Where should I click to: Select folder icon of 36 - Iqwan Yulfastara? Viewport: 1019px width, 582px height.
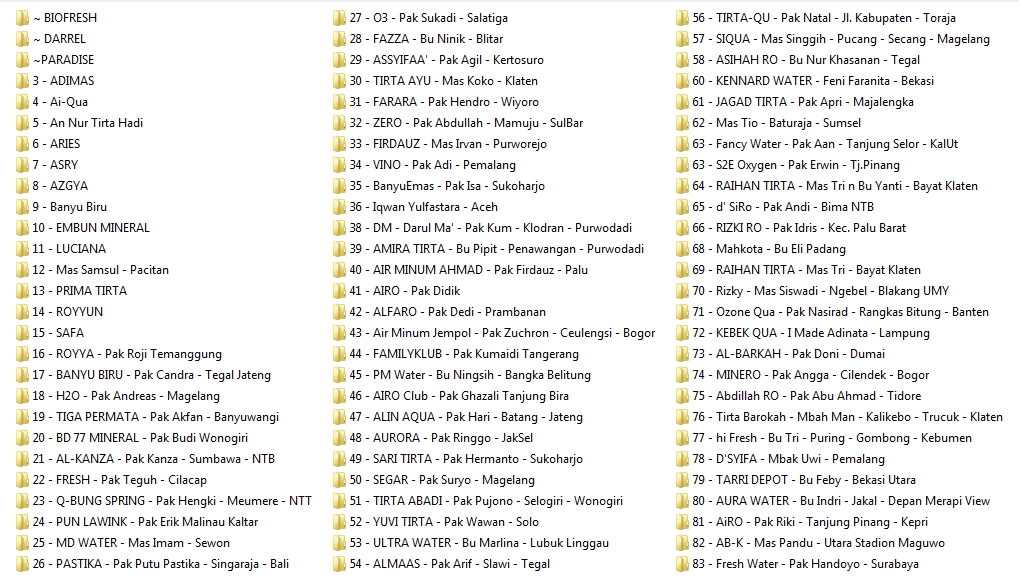(339, 207)
